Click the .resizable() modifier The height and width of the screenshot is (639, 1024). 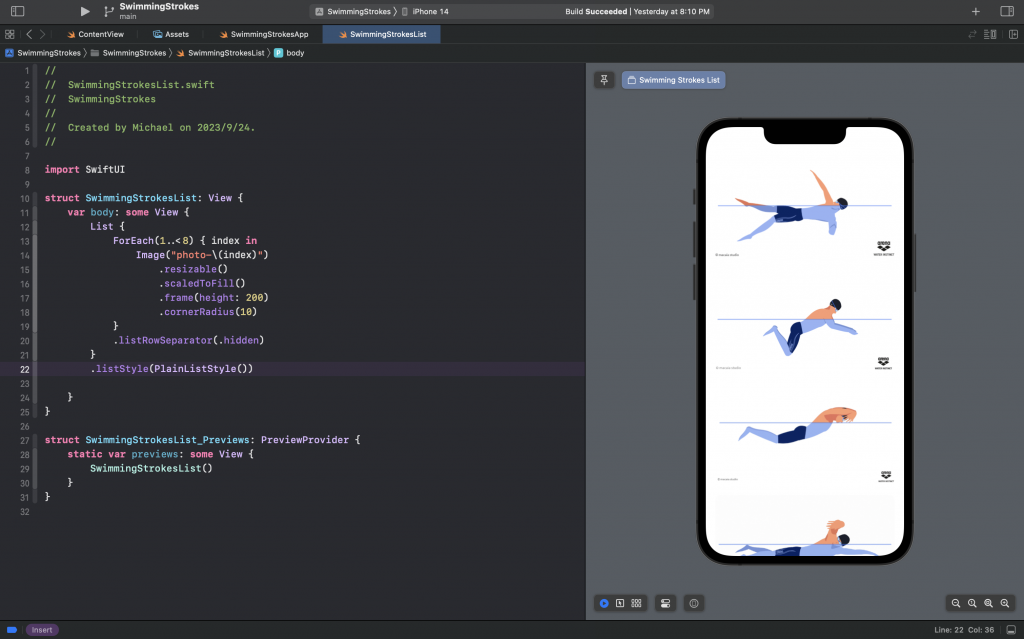click(194, 269)
